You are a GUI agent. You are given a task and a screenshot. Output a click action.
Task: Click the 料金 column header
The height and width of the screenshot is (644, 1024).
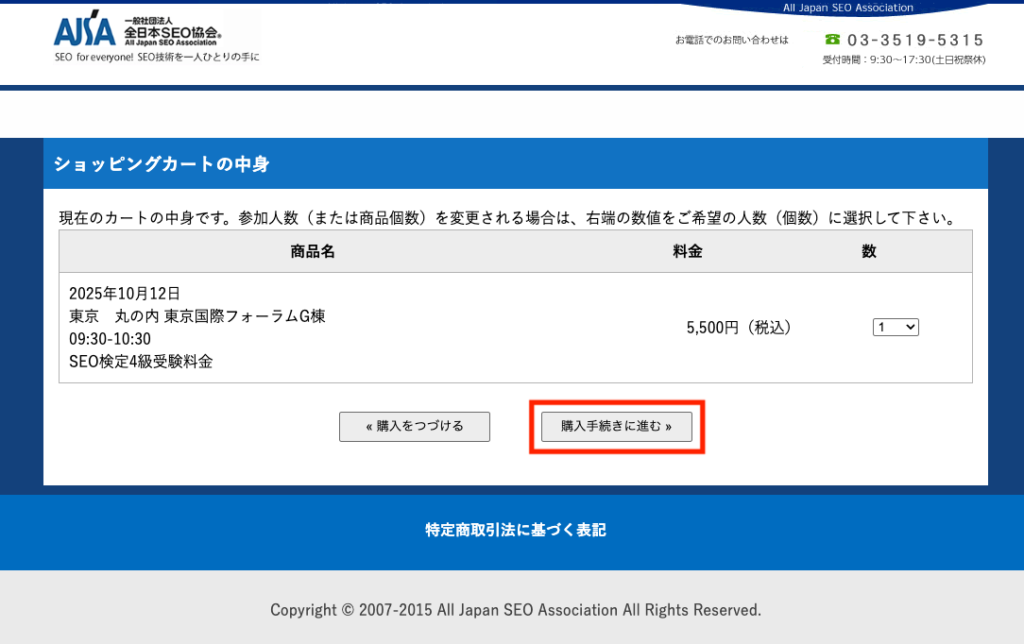[687, 252]
